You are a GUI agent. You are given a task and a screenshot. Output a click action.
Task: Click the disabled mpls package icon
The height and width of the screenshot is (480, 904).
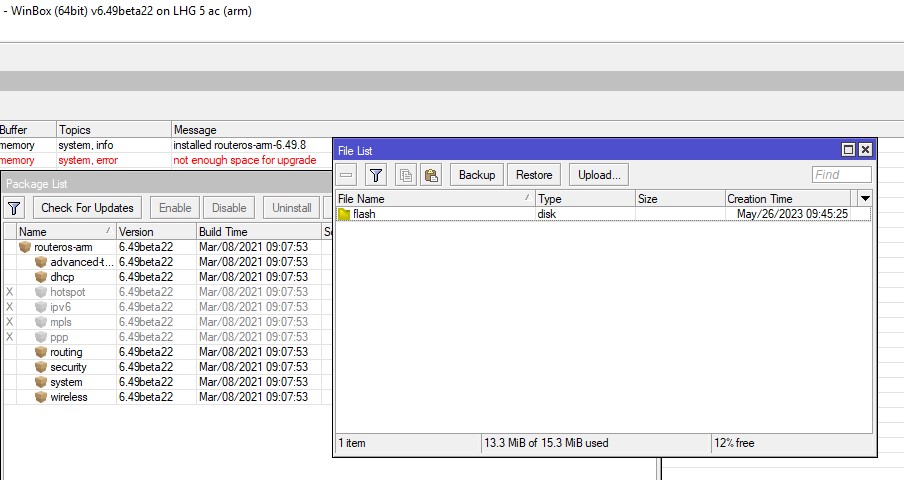[41, 322]
